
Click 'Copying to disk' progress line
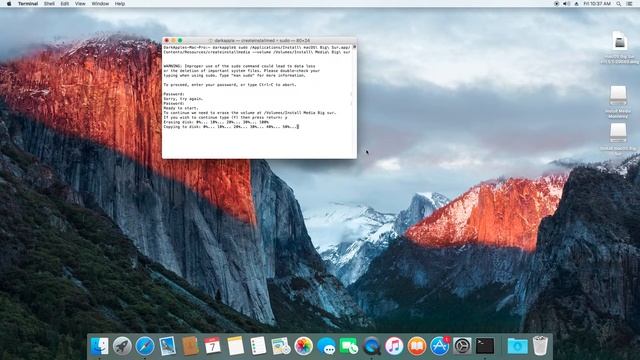tap(231, 127)
